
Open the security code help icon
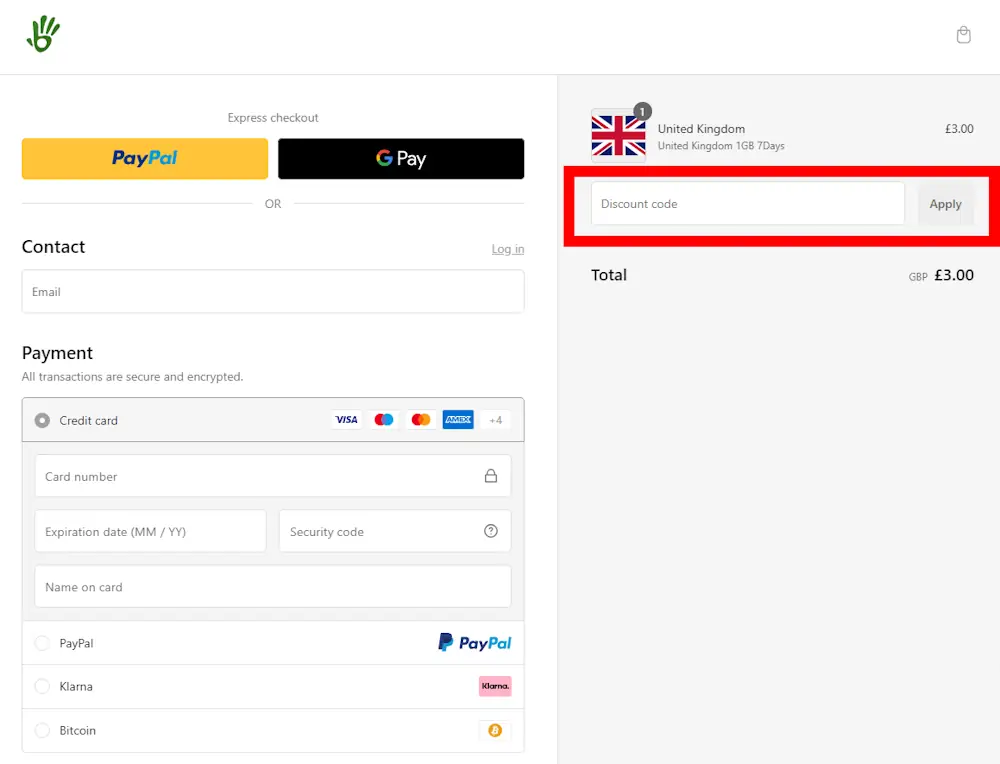[x=491, y=531]
